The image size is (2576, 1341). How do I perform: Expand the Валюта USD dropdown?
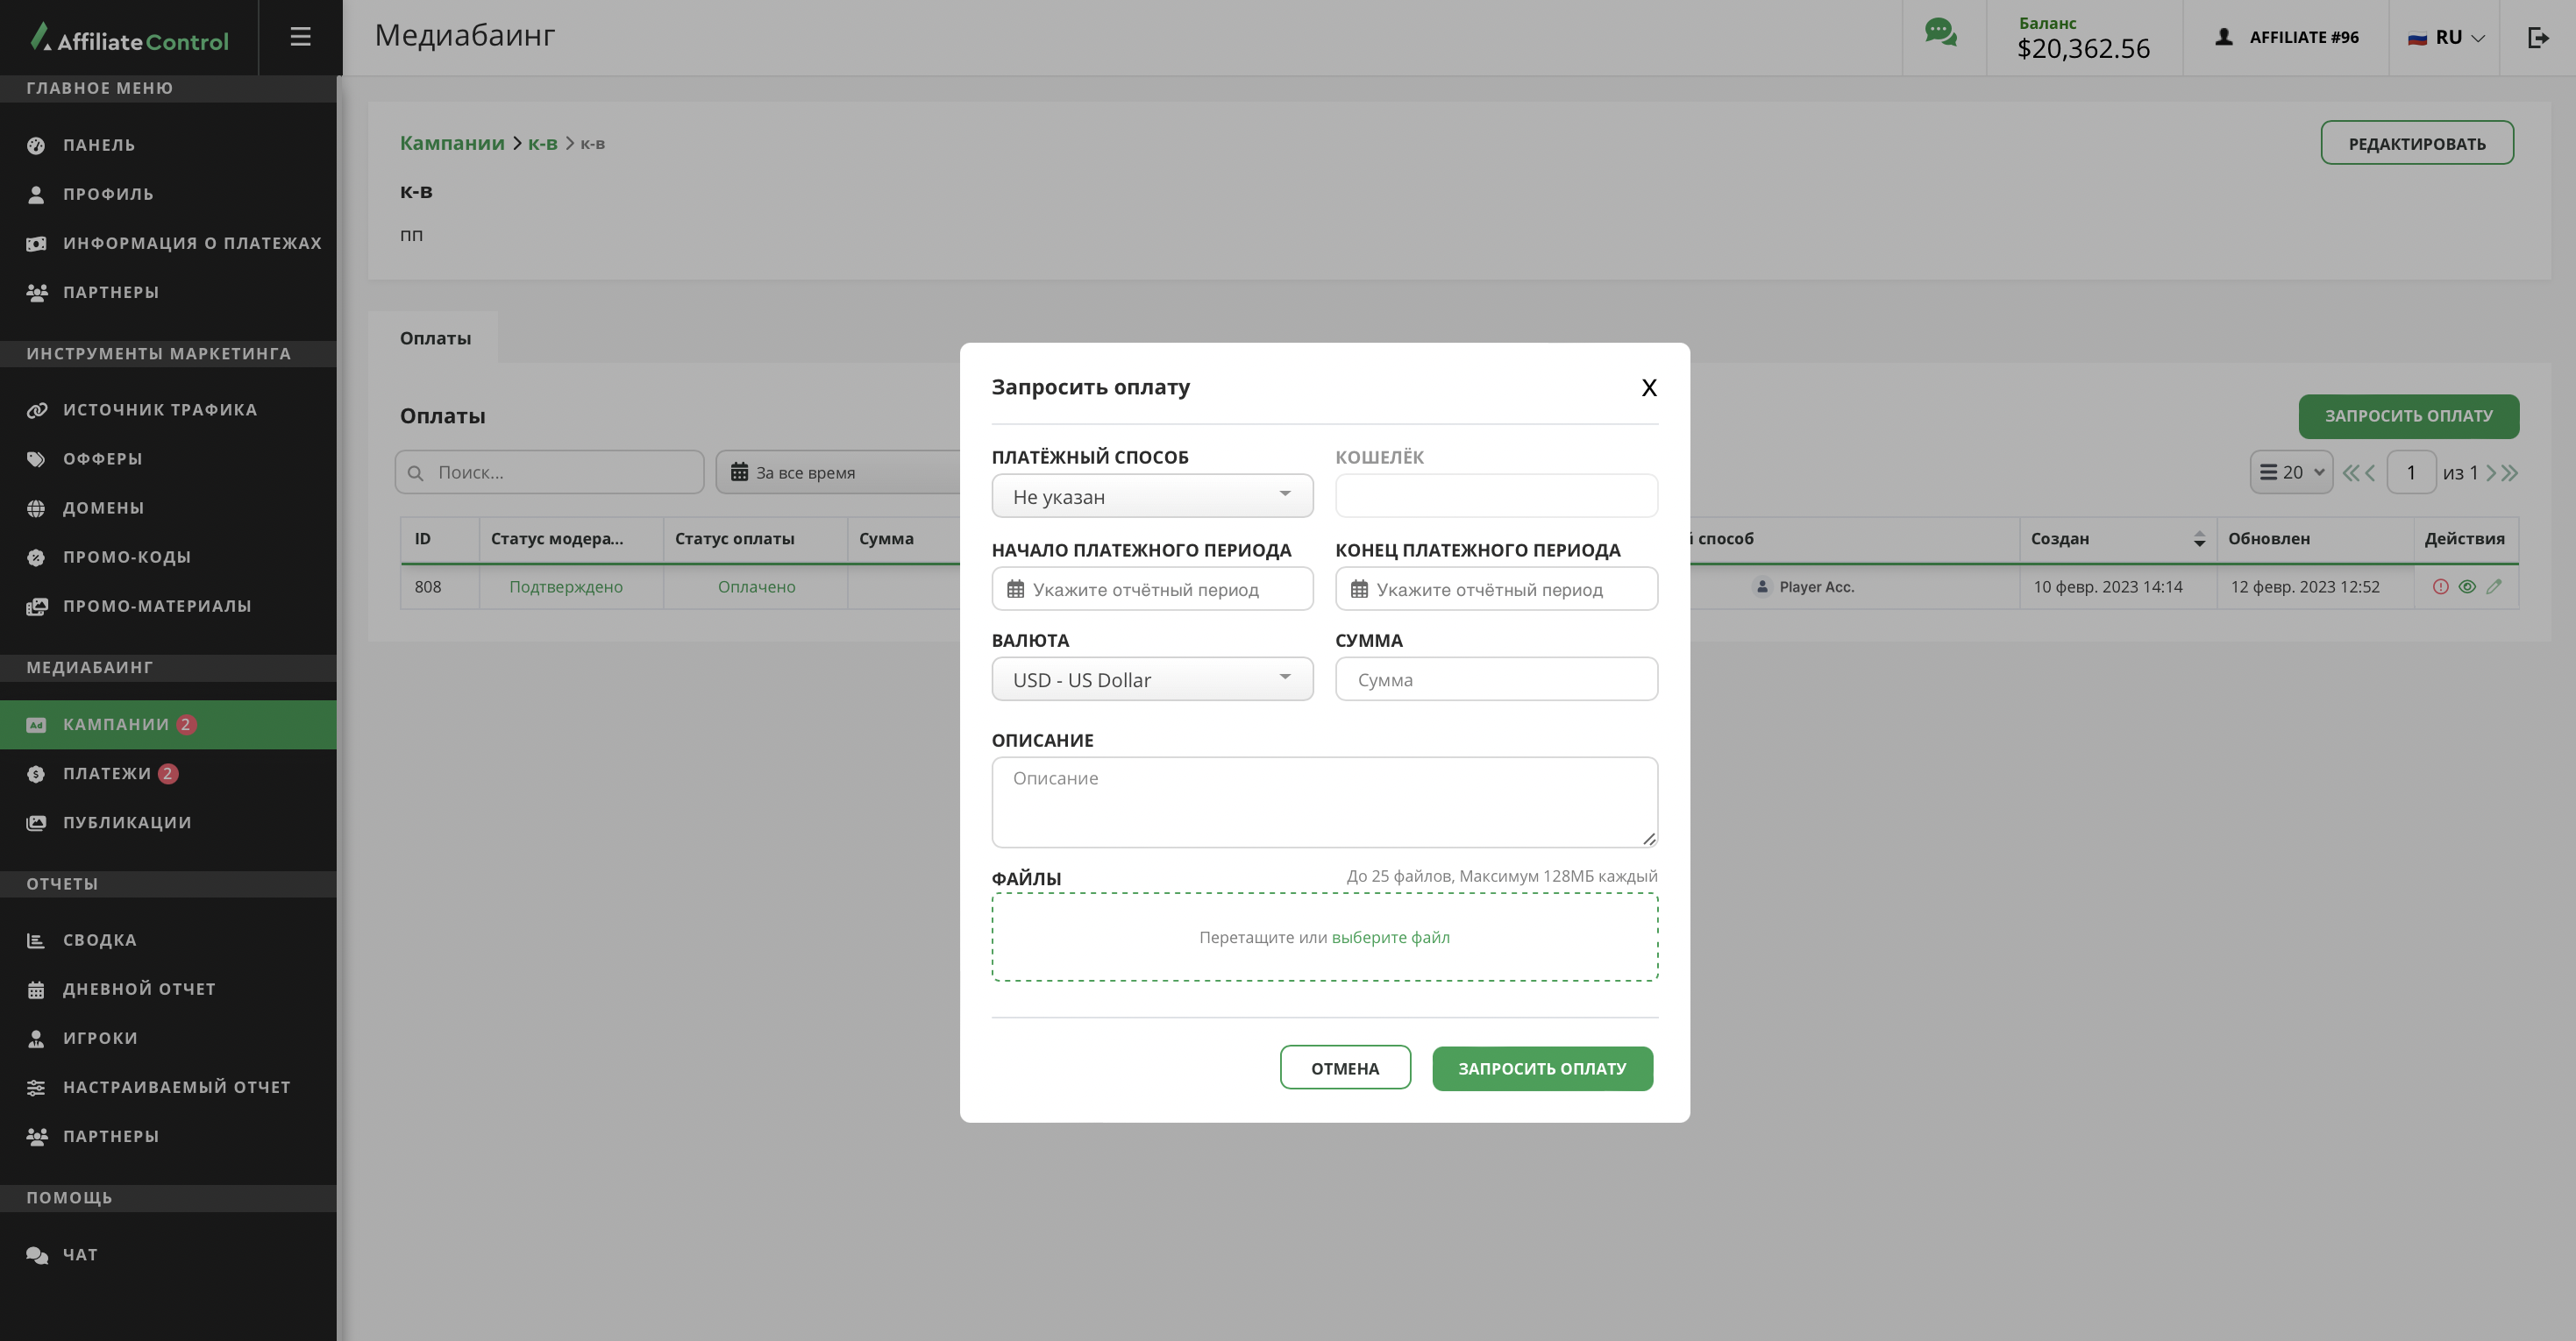click(x=1152, y=680)
